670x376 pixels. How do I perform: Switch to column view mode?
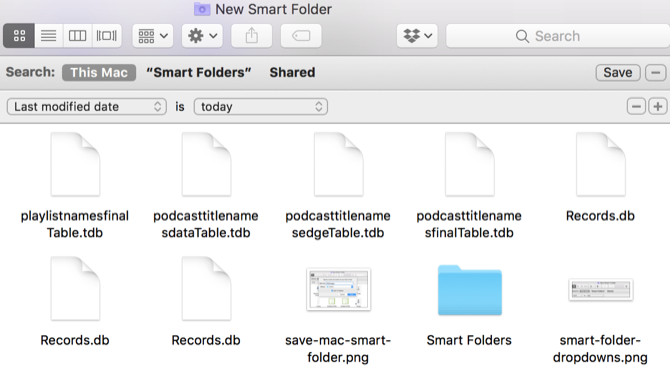point(77,36)
